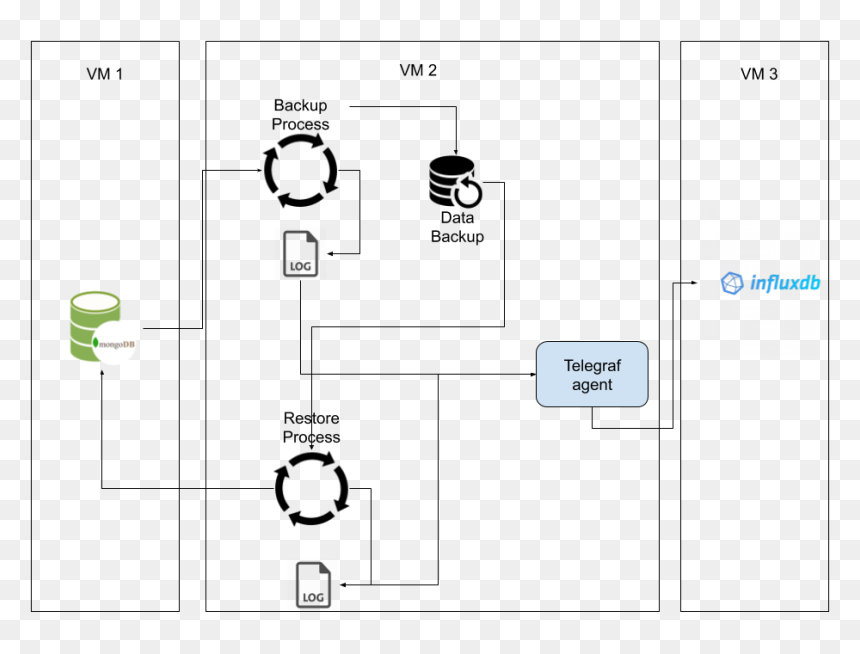The height and width of the screenshot is (654, 860).
Task: Select the Backup Process text label
Action: (301, 115)
